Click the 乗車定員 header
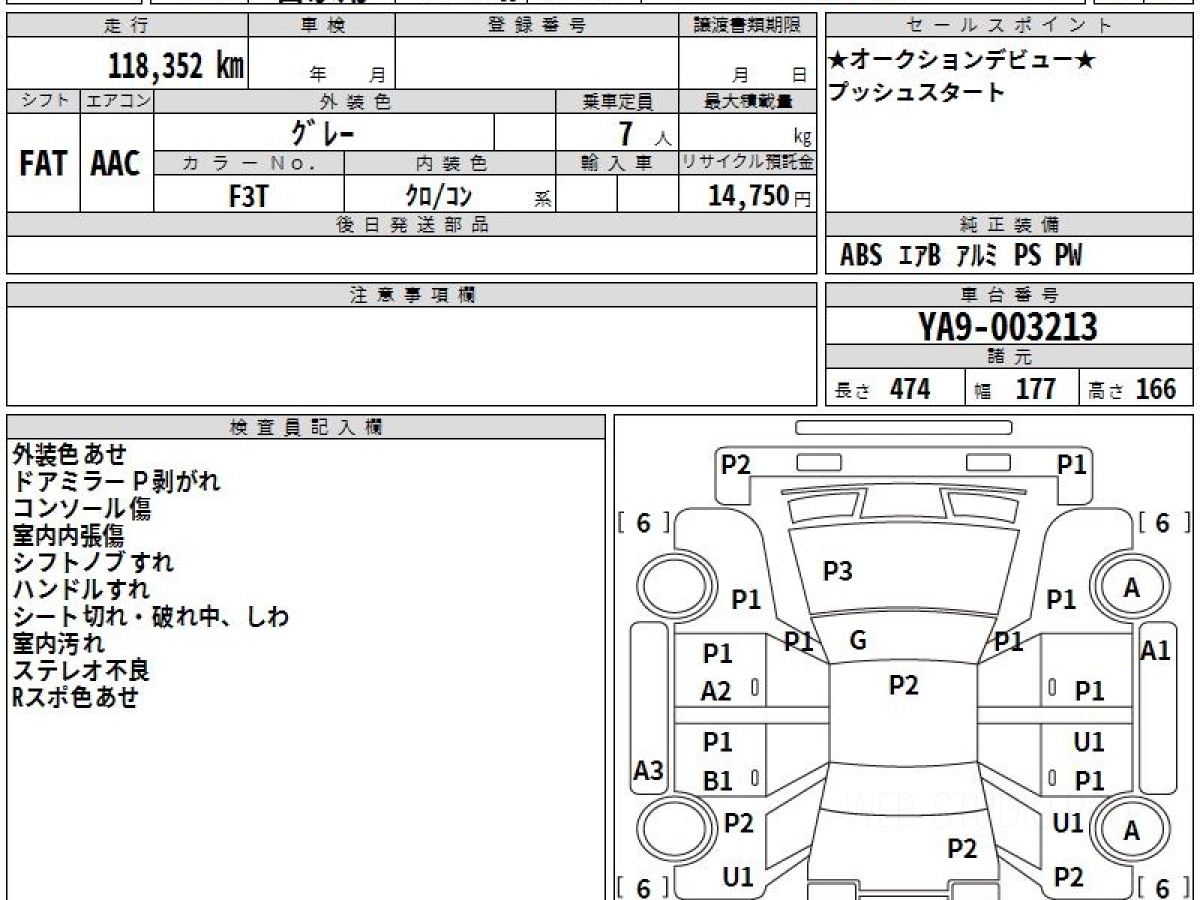The height and width of the screenshot is (900, 1200). coord(617,101)
